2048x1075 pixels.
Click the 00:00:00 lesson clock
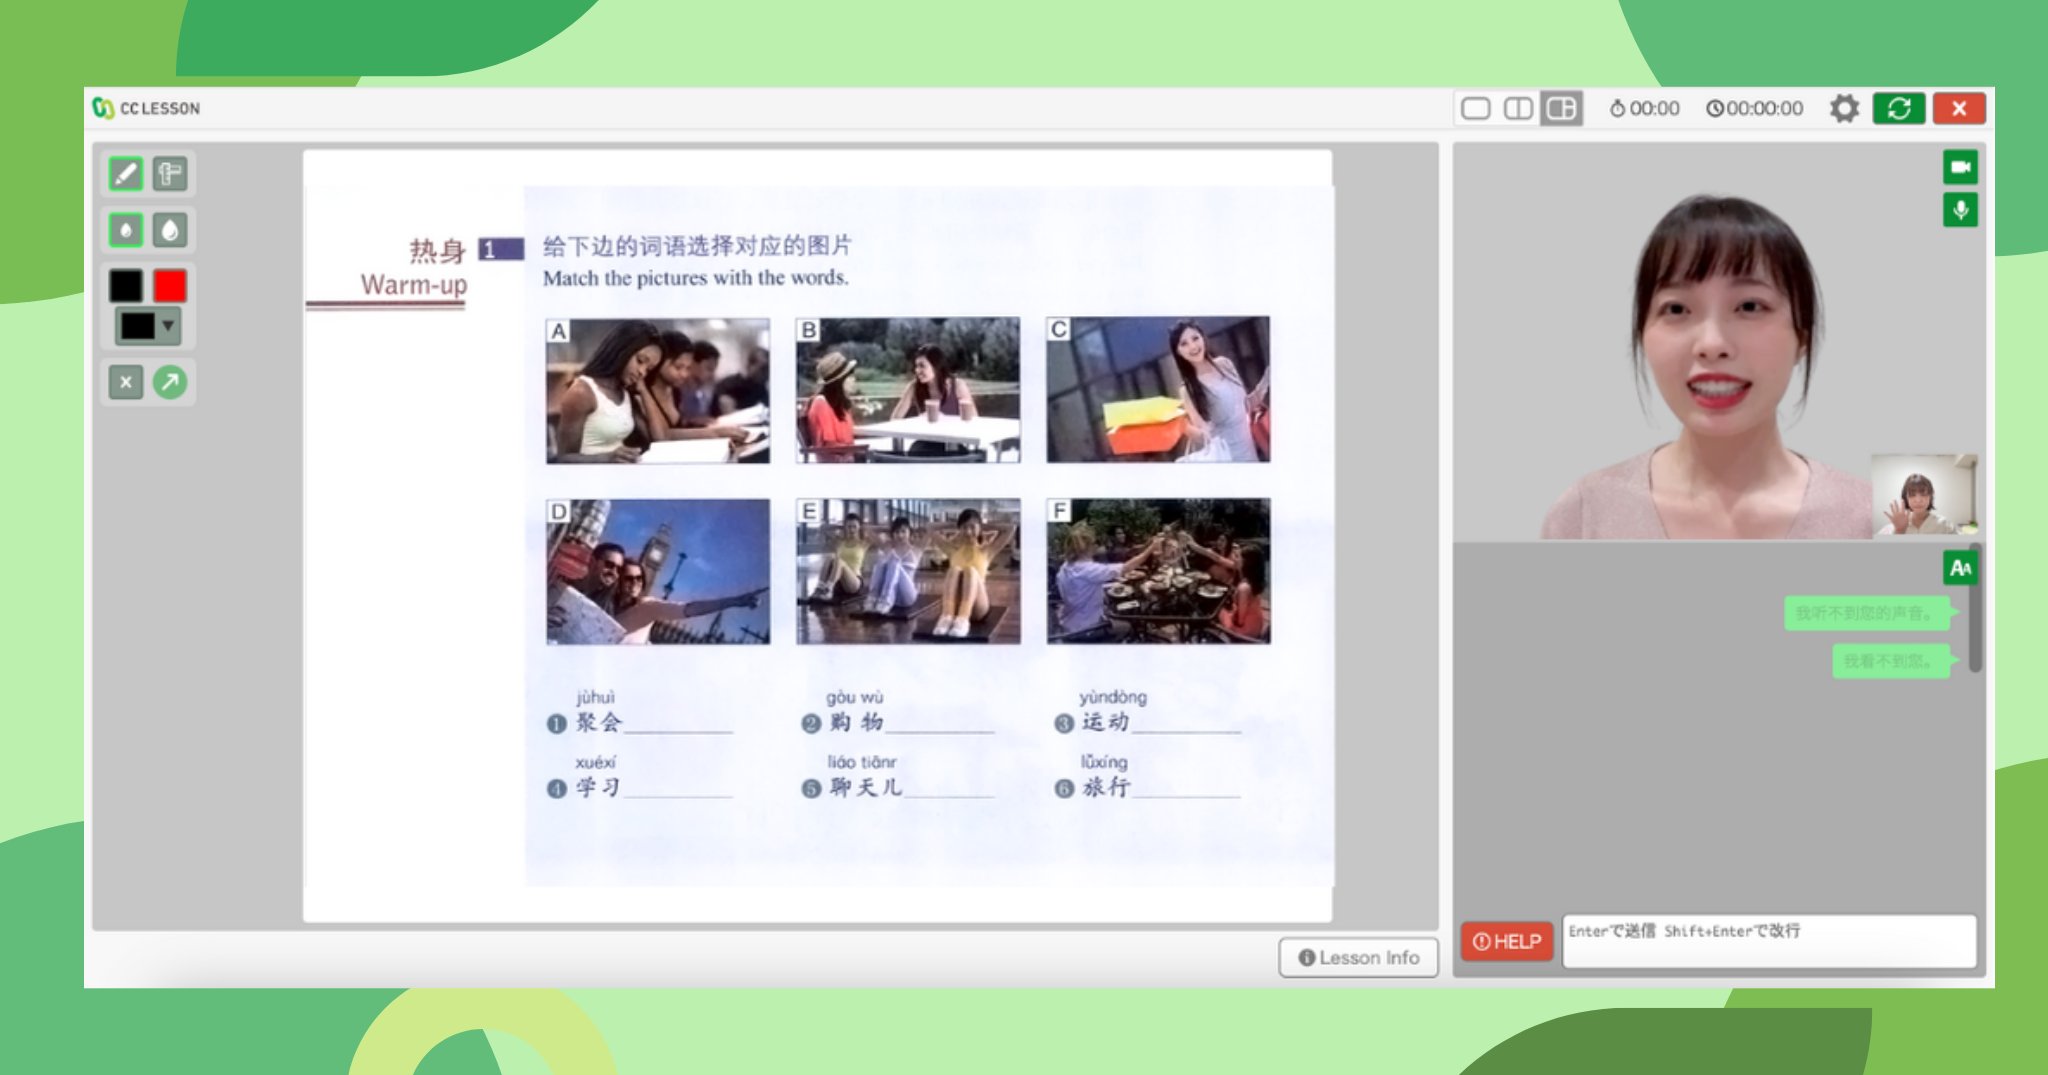tap(1755, 108)
